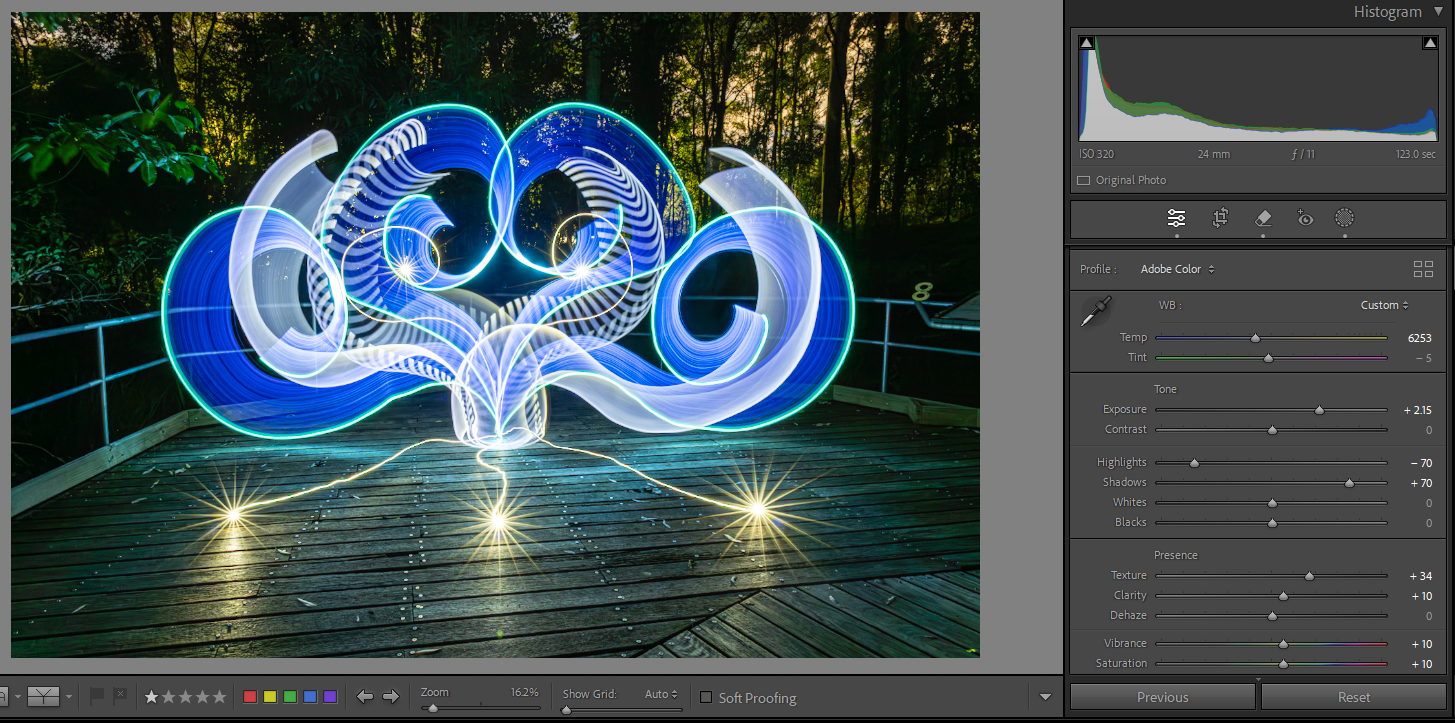Apply the red color label
This screenshot has height=723, width=1455.
(x=250, y=694)
